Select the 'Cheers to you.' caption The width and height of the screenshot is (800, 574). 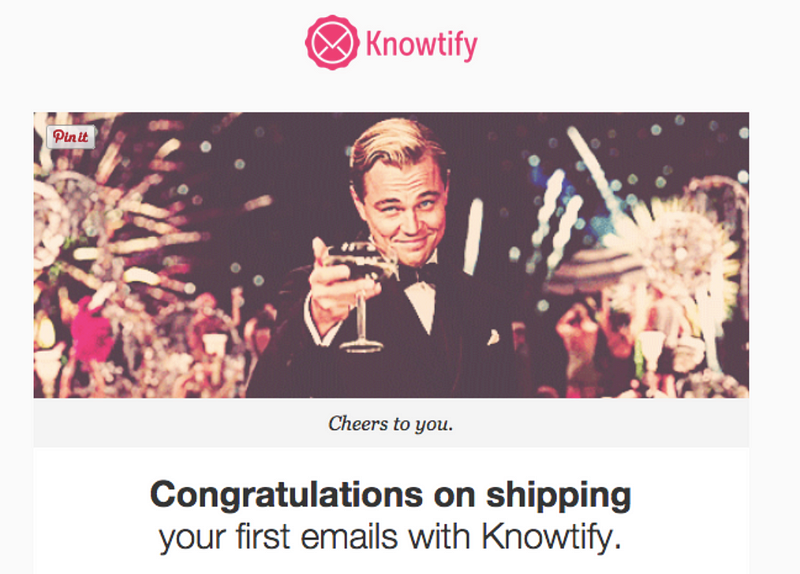pyautogui.click(x=391, y=423)
